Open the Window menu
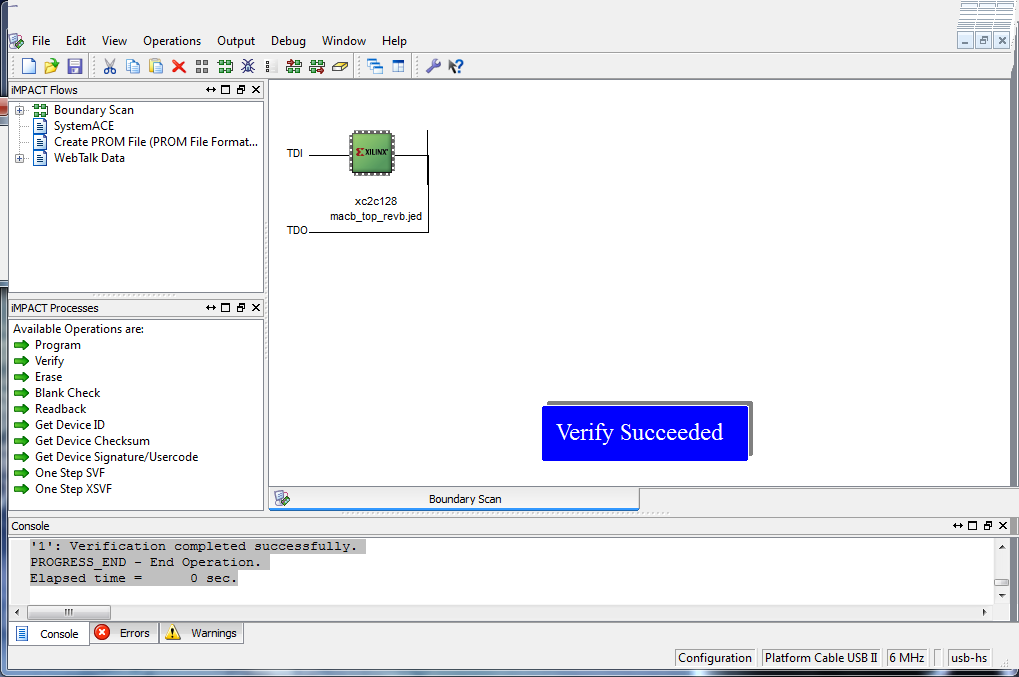 (344, 41)
